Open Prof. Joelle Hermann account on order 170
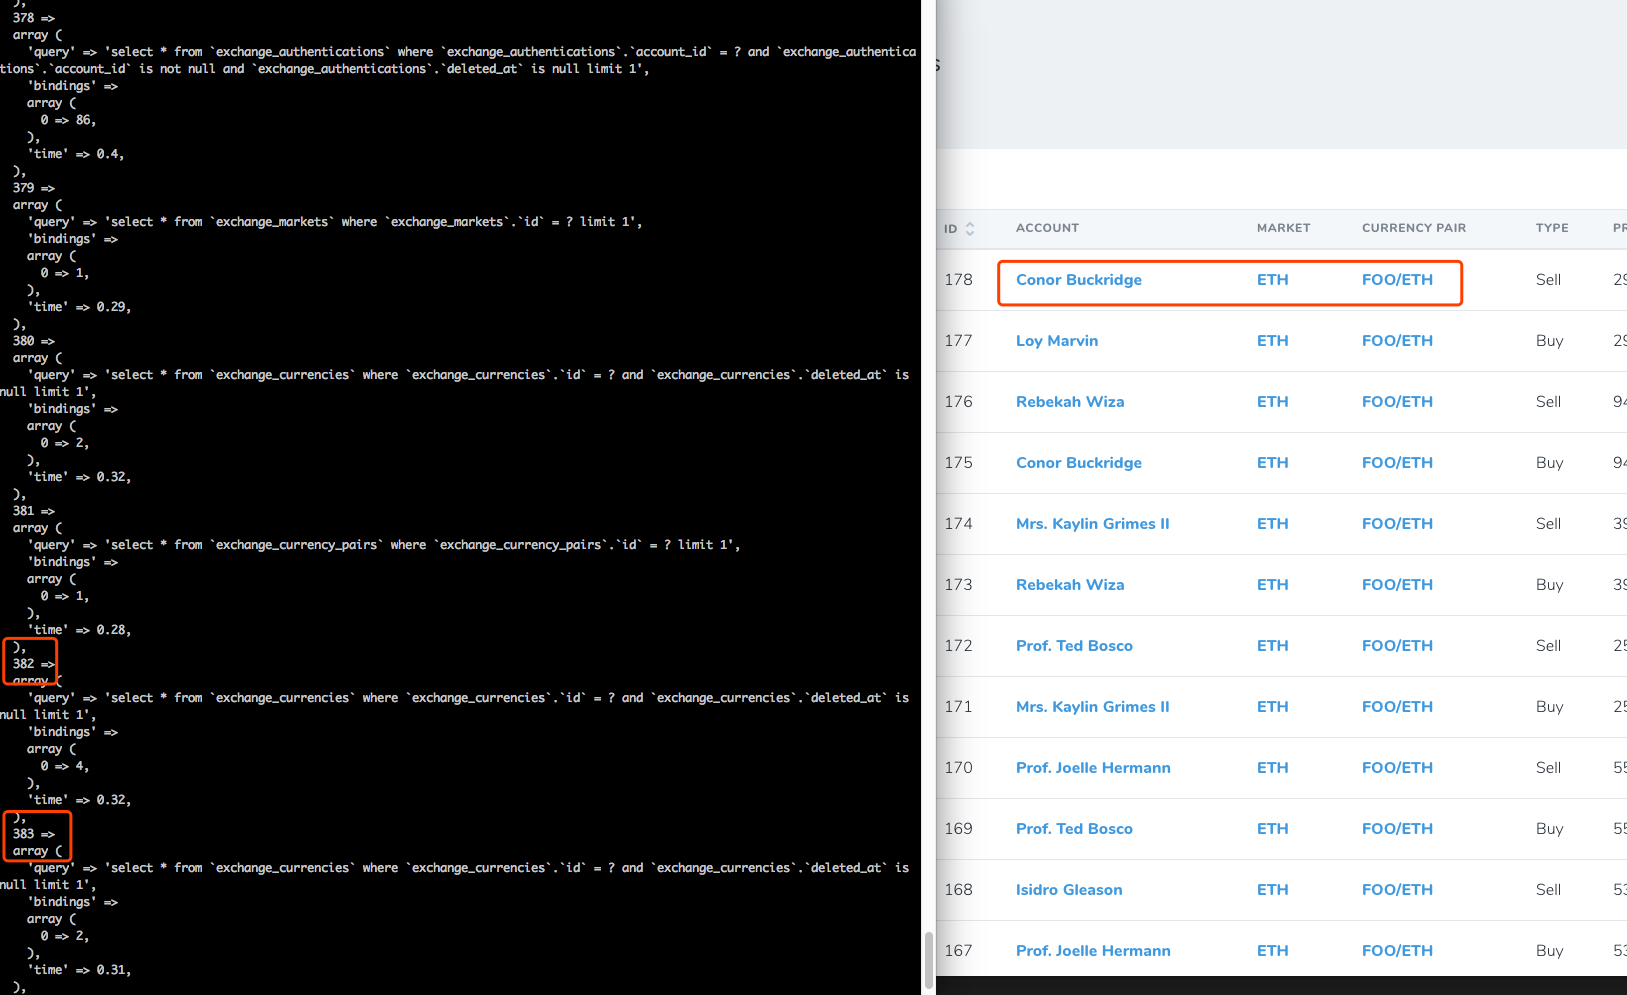This screenshot has width=1627, height=995. (x=1093, y=767)
